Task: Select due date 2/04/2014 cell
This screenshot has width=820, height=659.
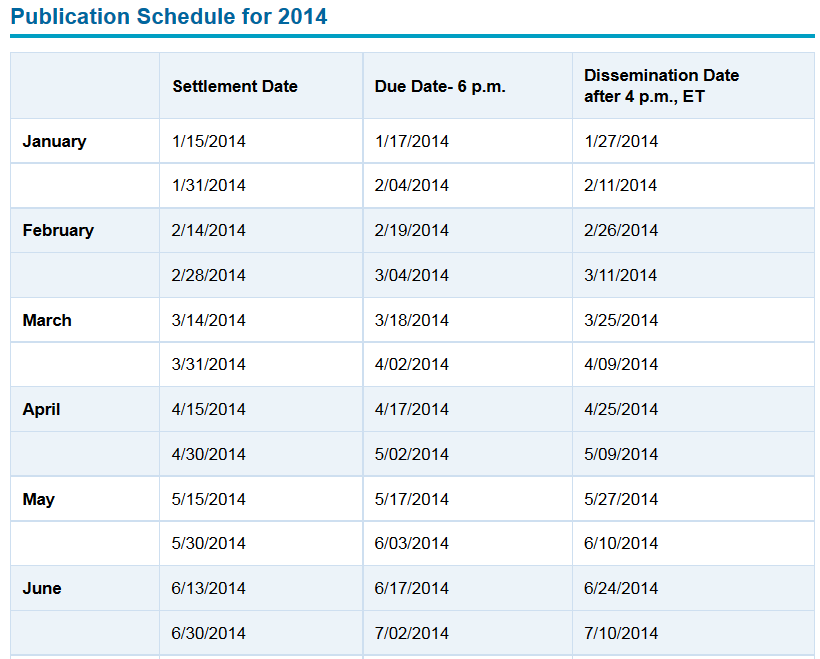Action: pyautogui.click(x=412, y=185)
